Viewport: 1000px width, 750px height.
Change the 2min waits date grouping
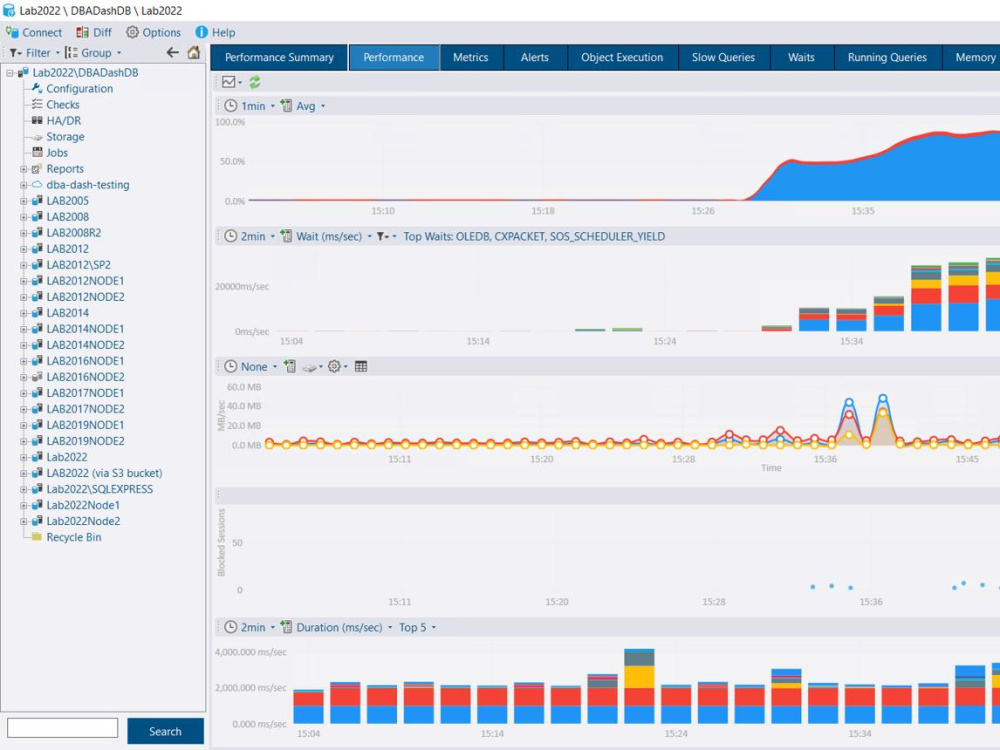249,237
